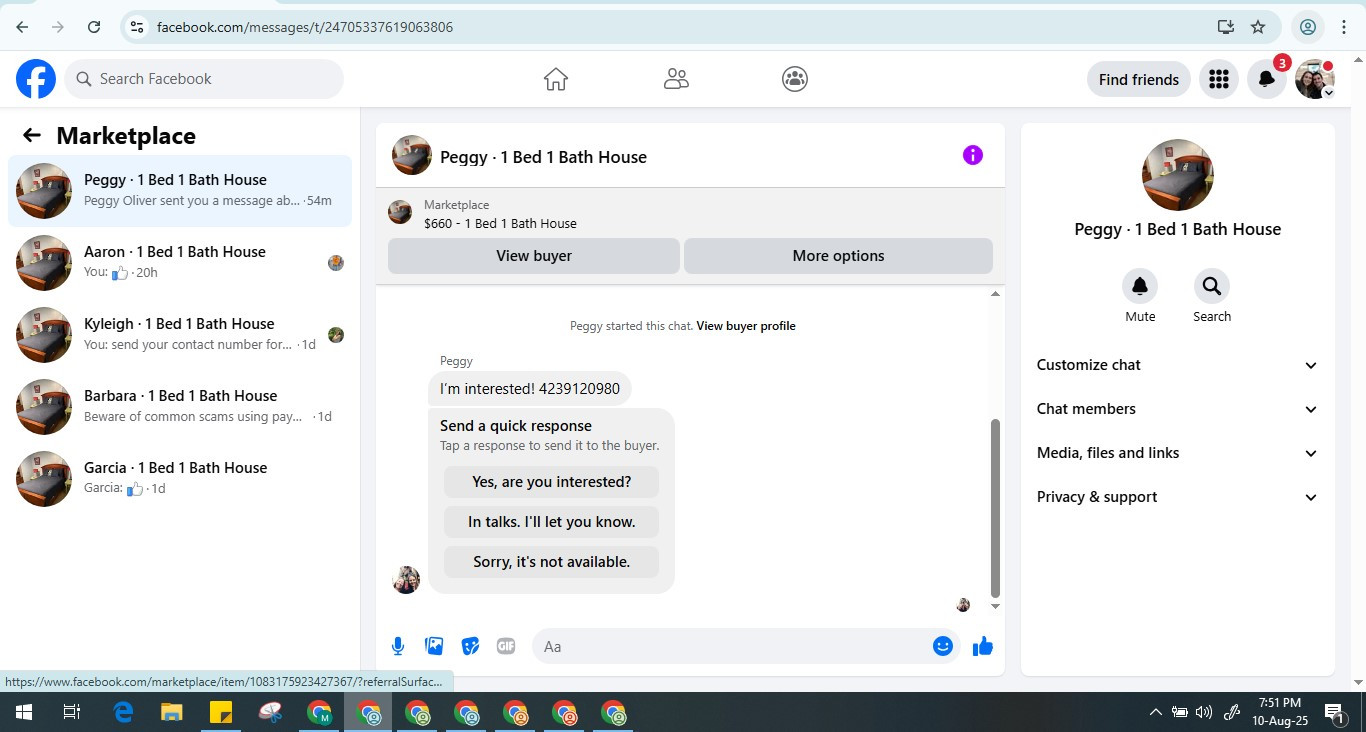Open the notifications bell with 3 badge
Image resolution: width=1366 pixels, height=732 pixels.
coord(1266,79)
